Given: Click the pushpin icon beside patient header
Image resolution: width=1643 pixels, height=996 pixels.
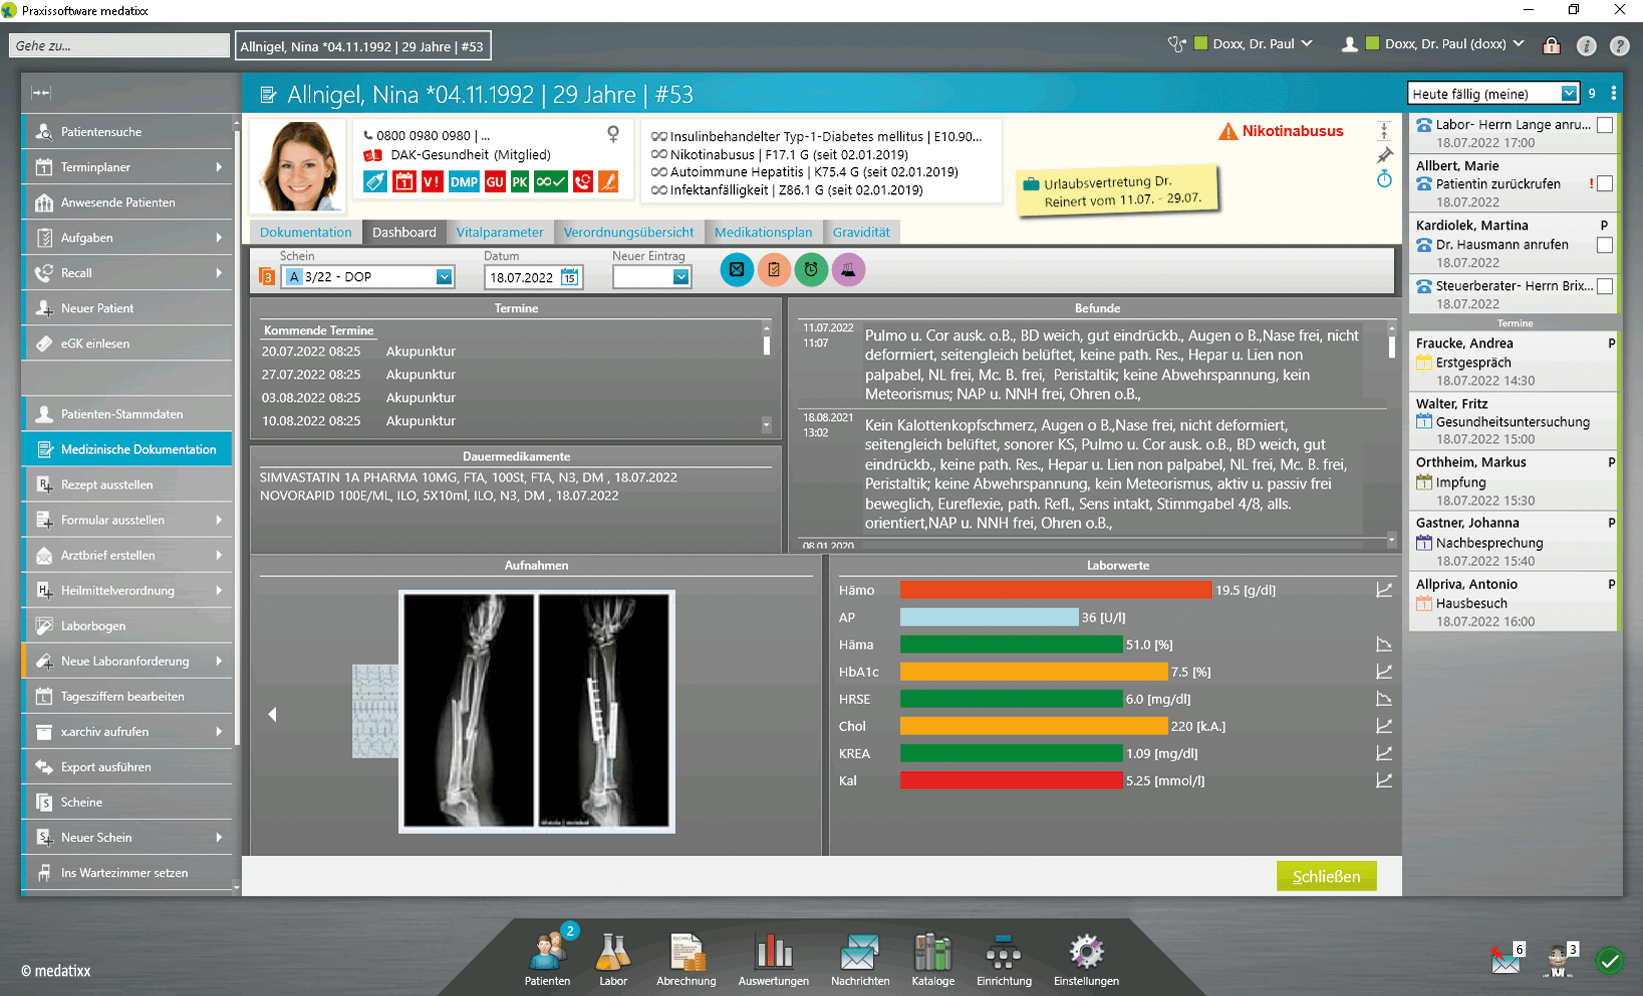Looking at the screenshot, I should 1384,155.
